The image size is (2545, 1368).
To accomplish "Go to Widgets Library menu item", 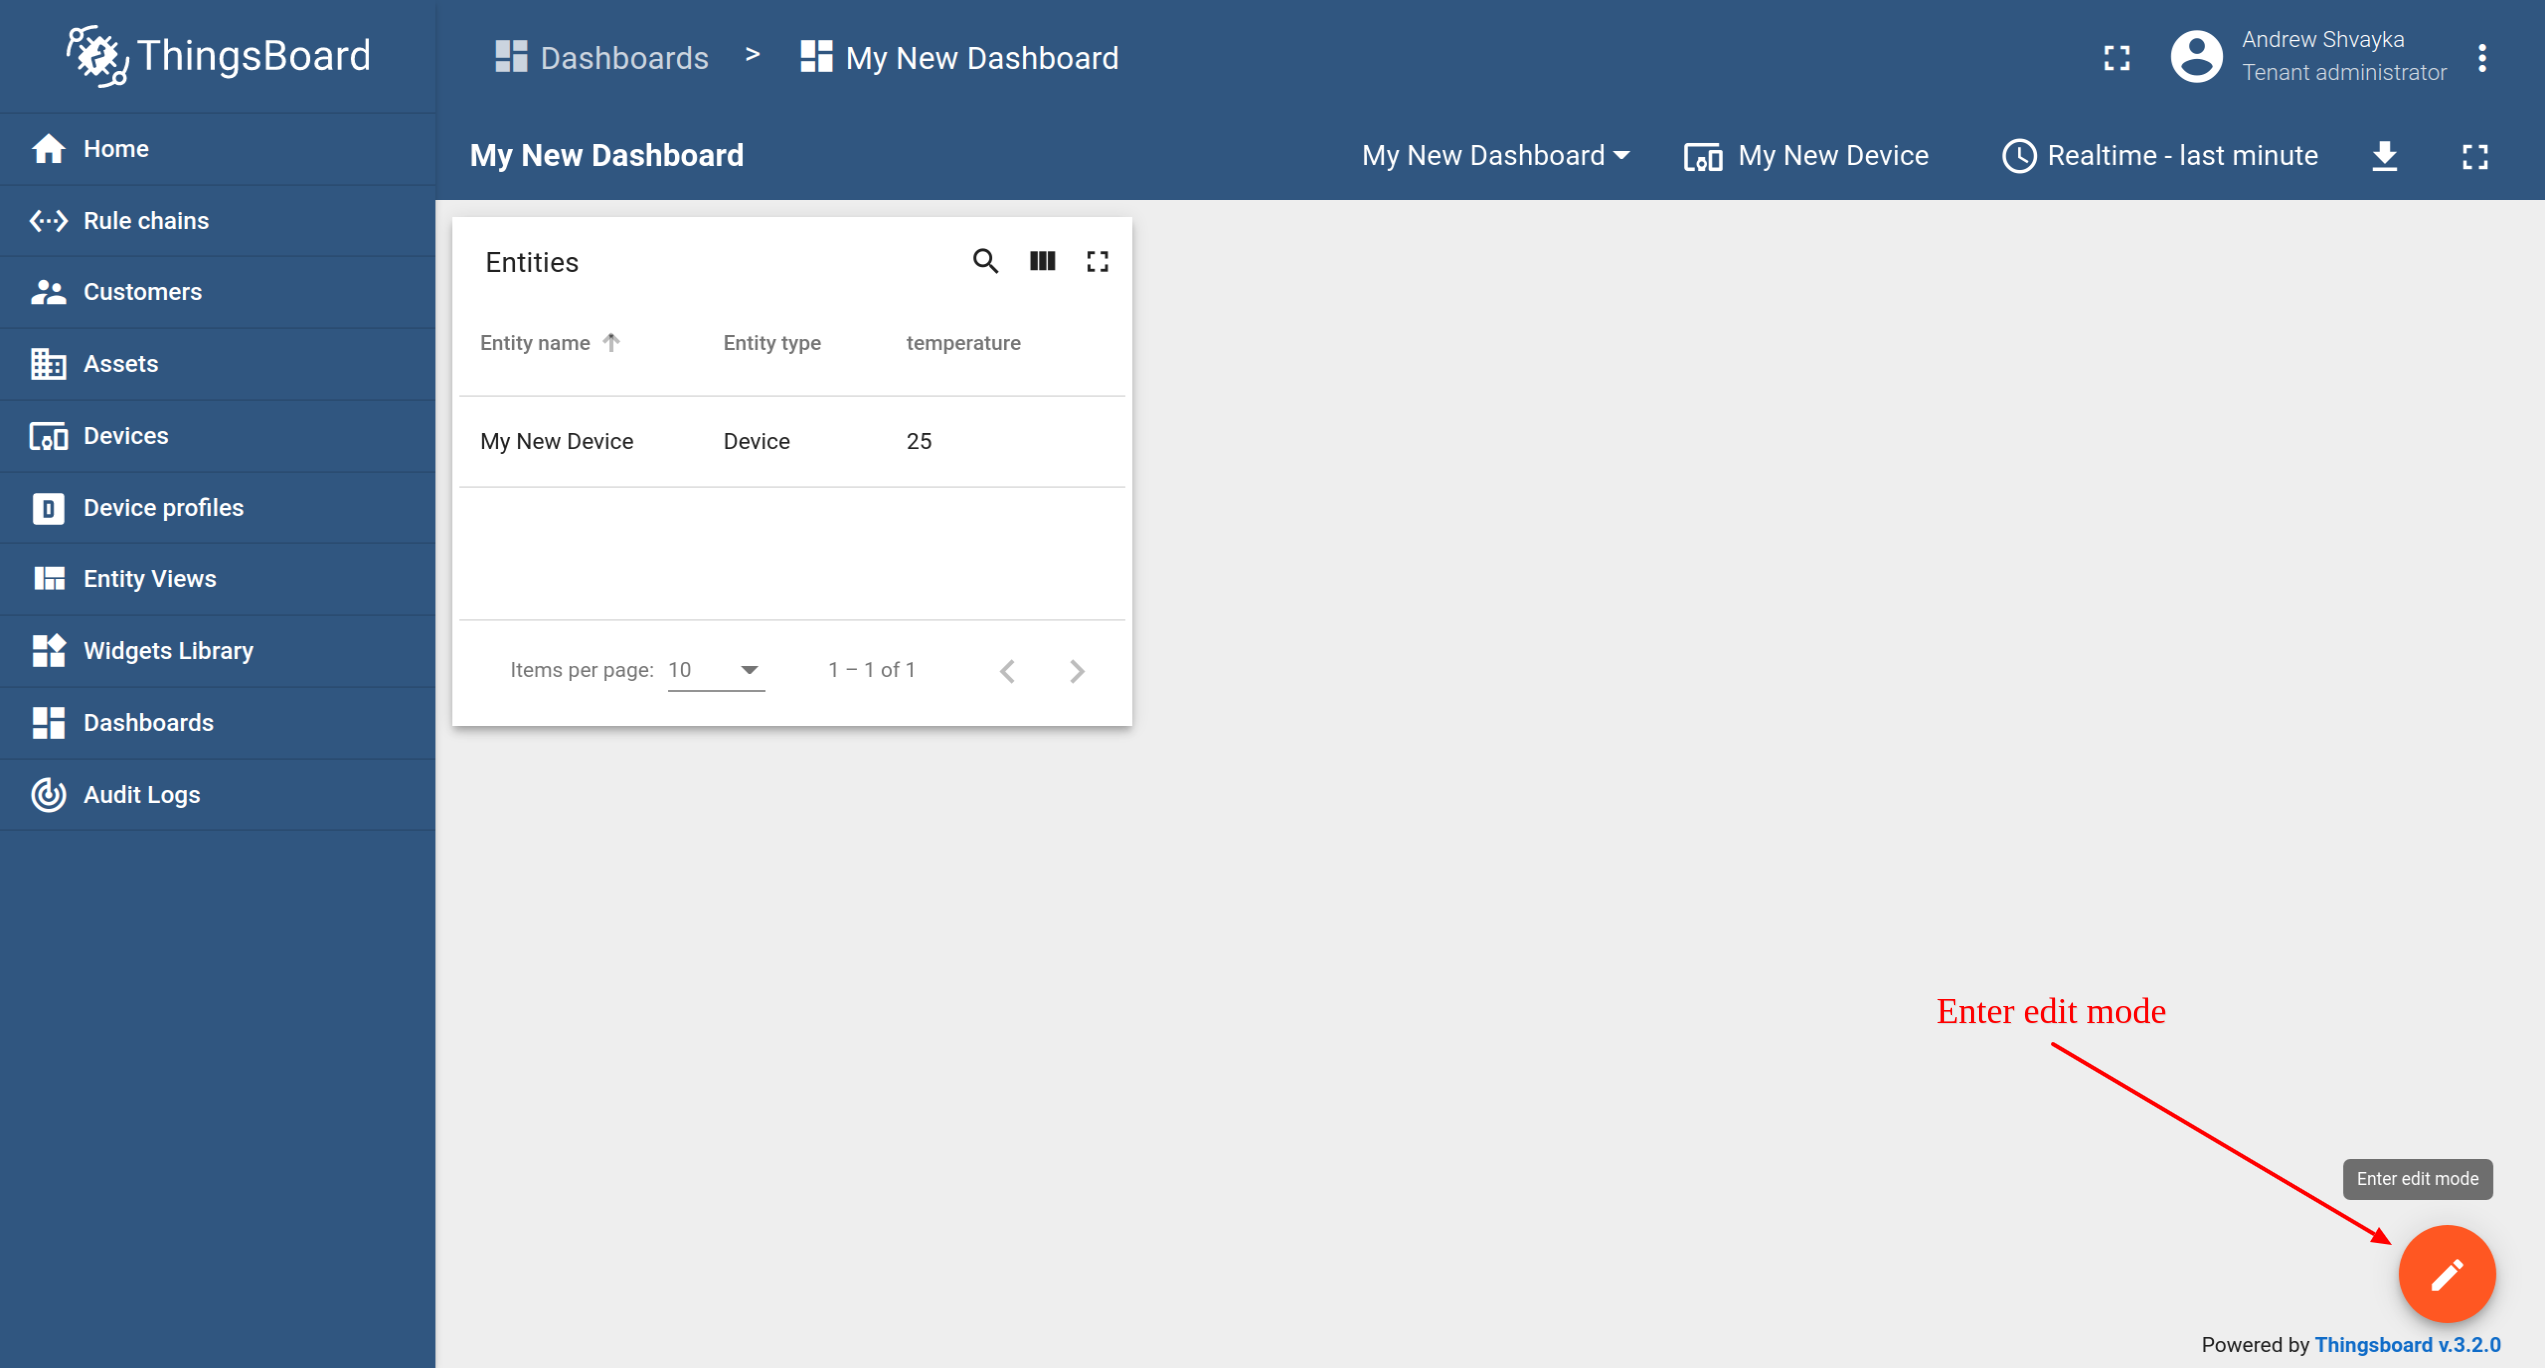I will pyautogui.click(x=168, y=651).
